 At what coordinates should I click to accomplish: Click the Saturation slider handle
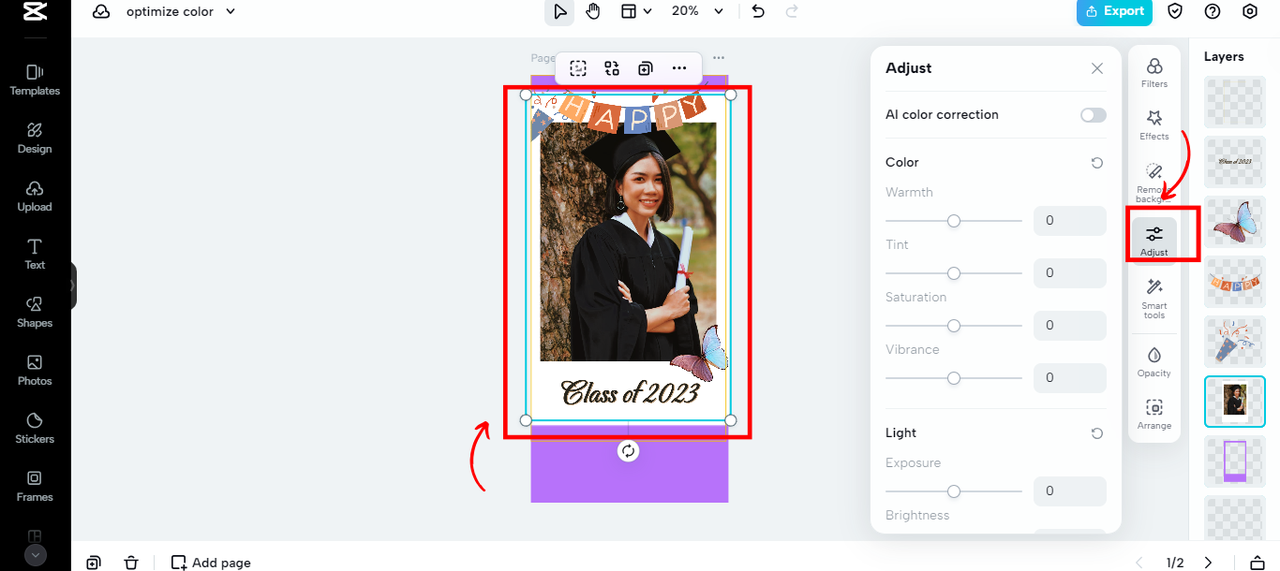point(954,326)
